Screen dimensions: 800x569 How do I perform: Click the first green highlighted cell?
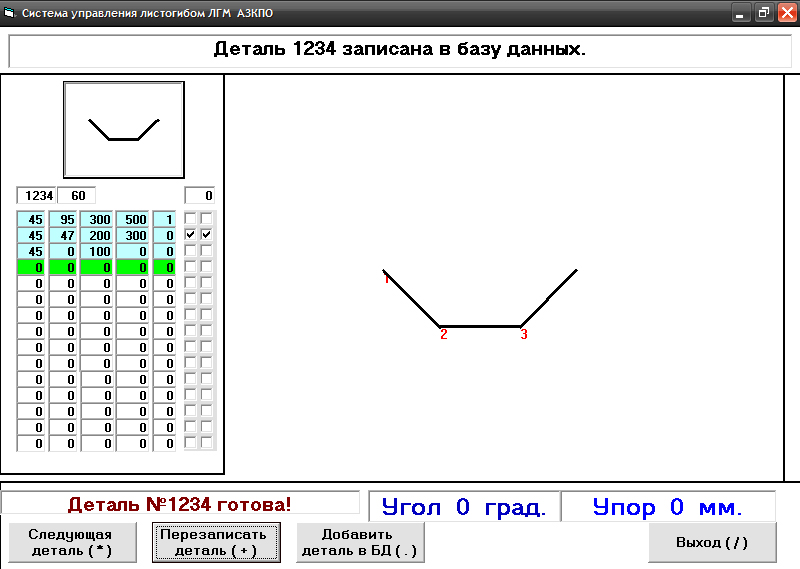point(31,267)
